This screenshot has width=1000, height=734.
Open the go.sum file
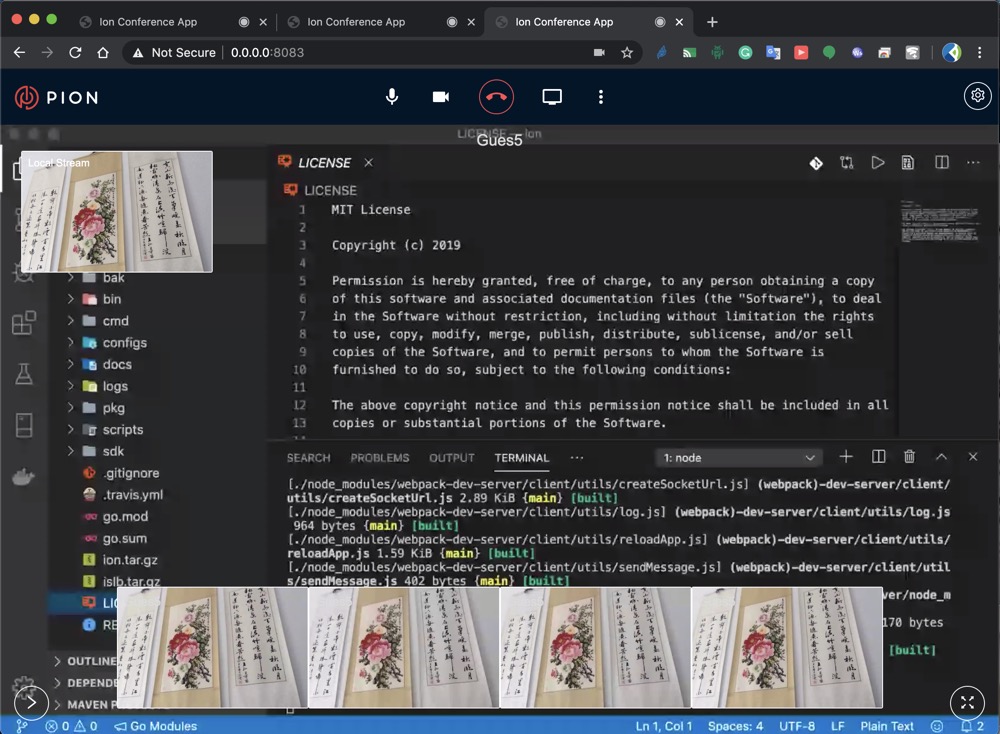124,538
